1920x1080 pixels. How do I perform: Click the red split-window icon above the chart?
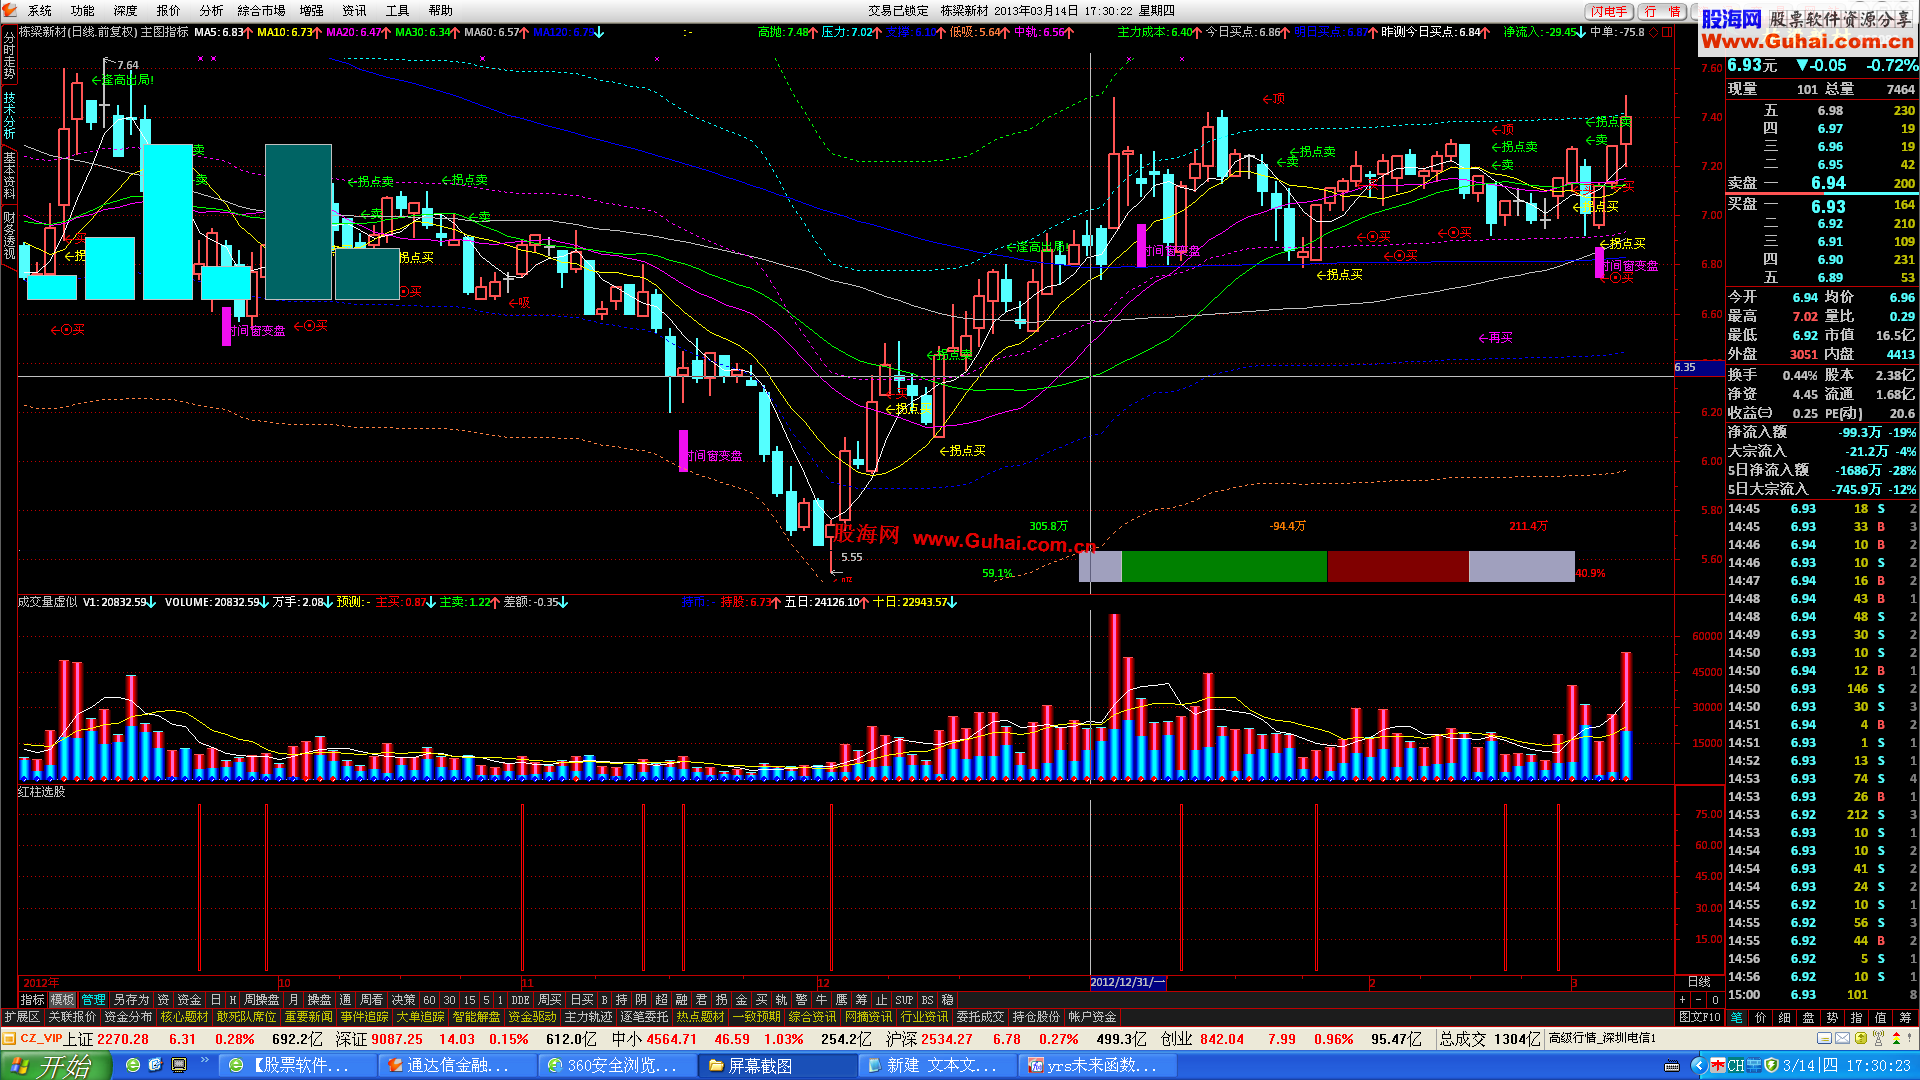tap(1666, 32)
